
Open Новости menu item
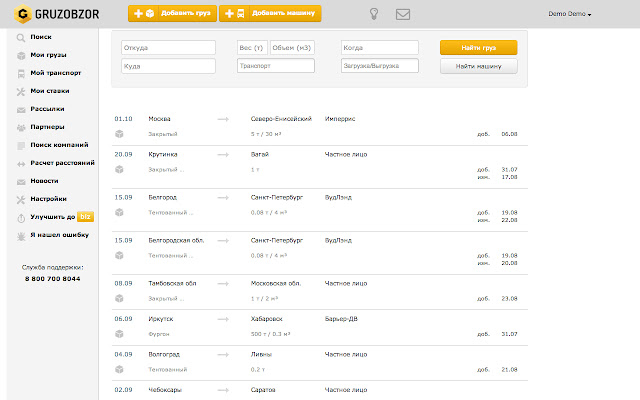click(x=44, y=180)
